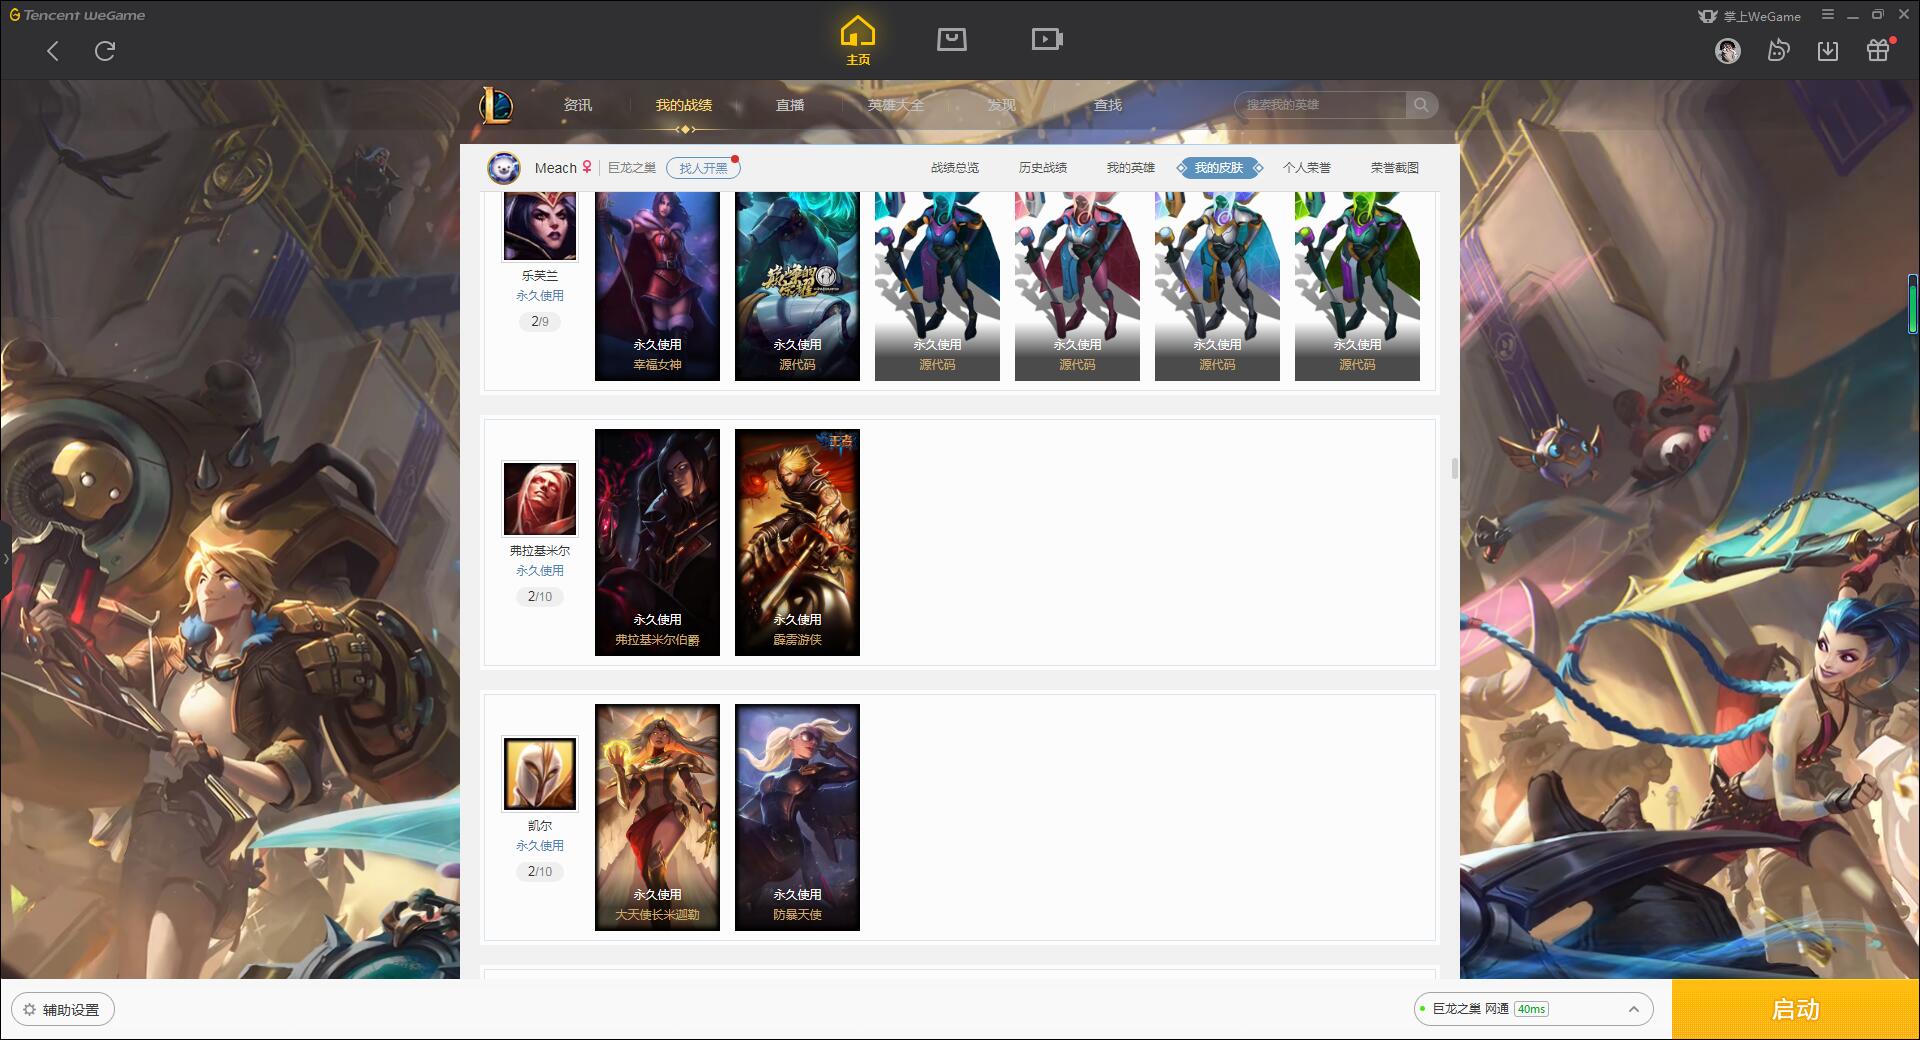Click the Meach username text

pos(555,168)
